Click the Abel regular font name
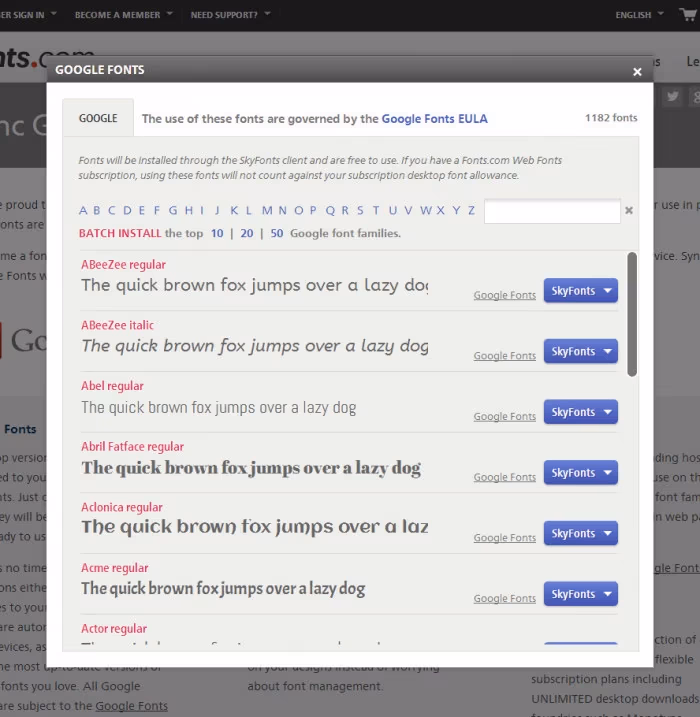Image resolution: width=700 pixels, height=717 pixels. point(112,386)
